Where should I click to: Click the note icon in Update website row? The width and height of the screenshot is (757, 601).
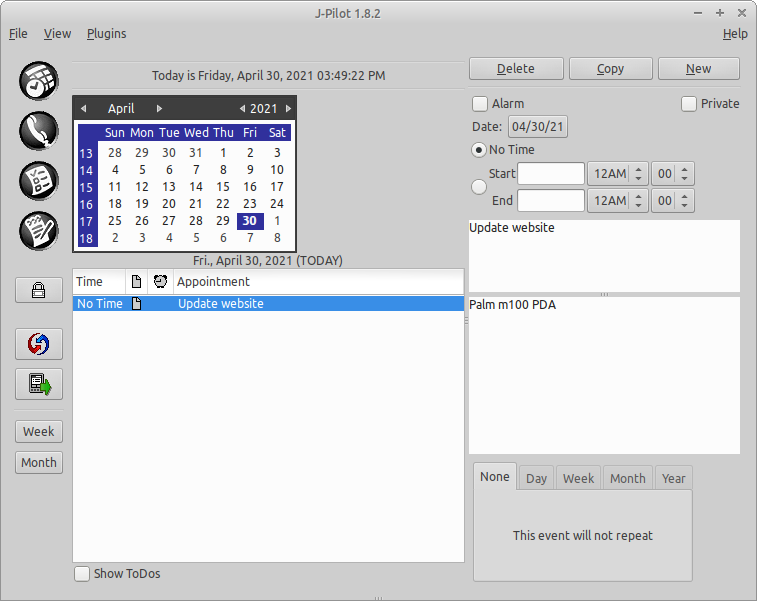(x=137, y=304)
